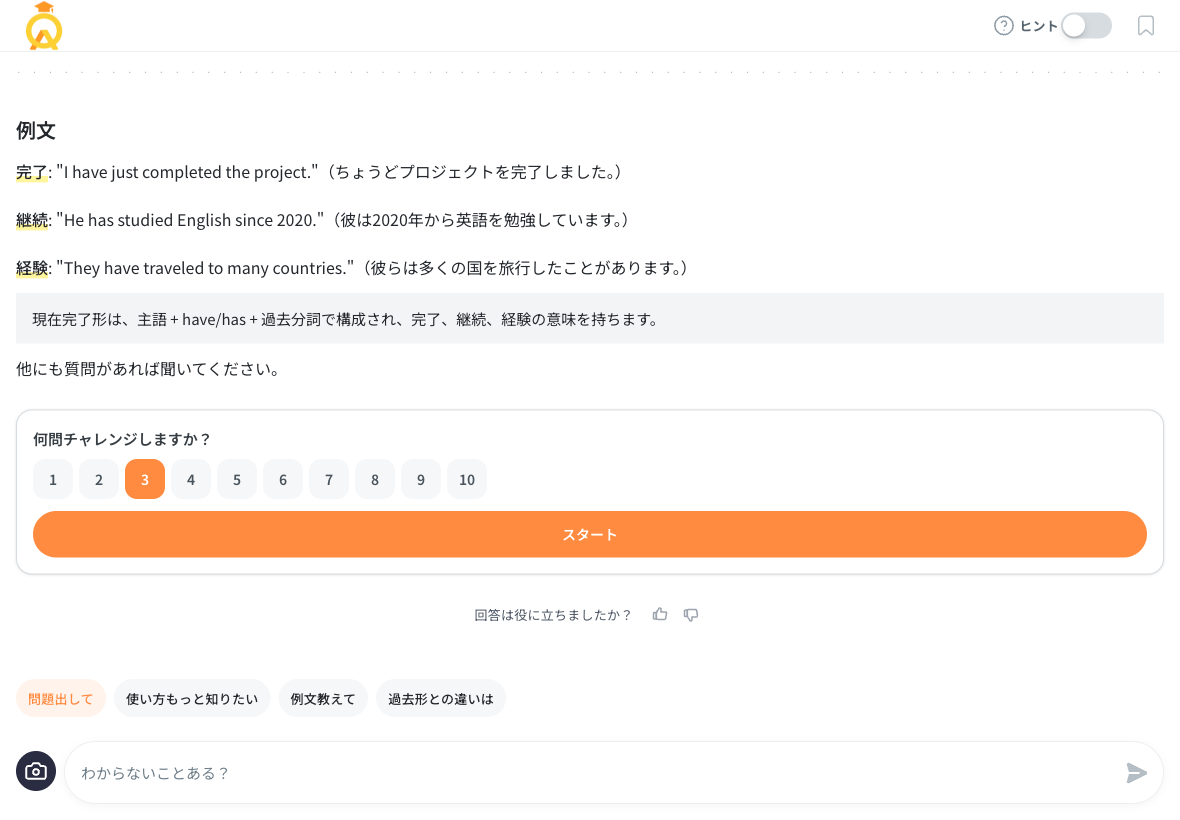
Task: Select the 問題出して suggestion chip
Action: click(x=61, y=698)
